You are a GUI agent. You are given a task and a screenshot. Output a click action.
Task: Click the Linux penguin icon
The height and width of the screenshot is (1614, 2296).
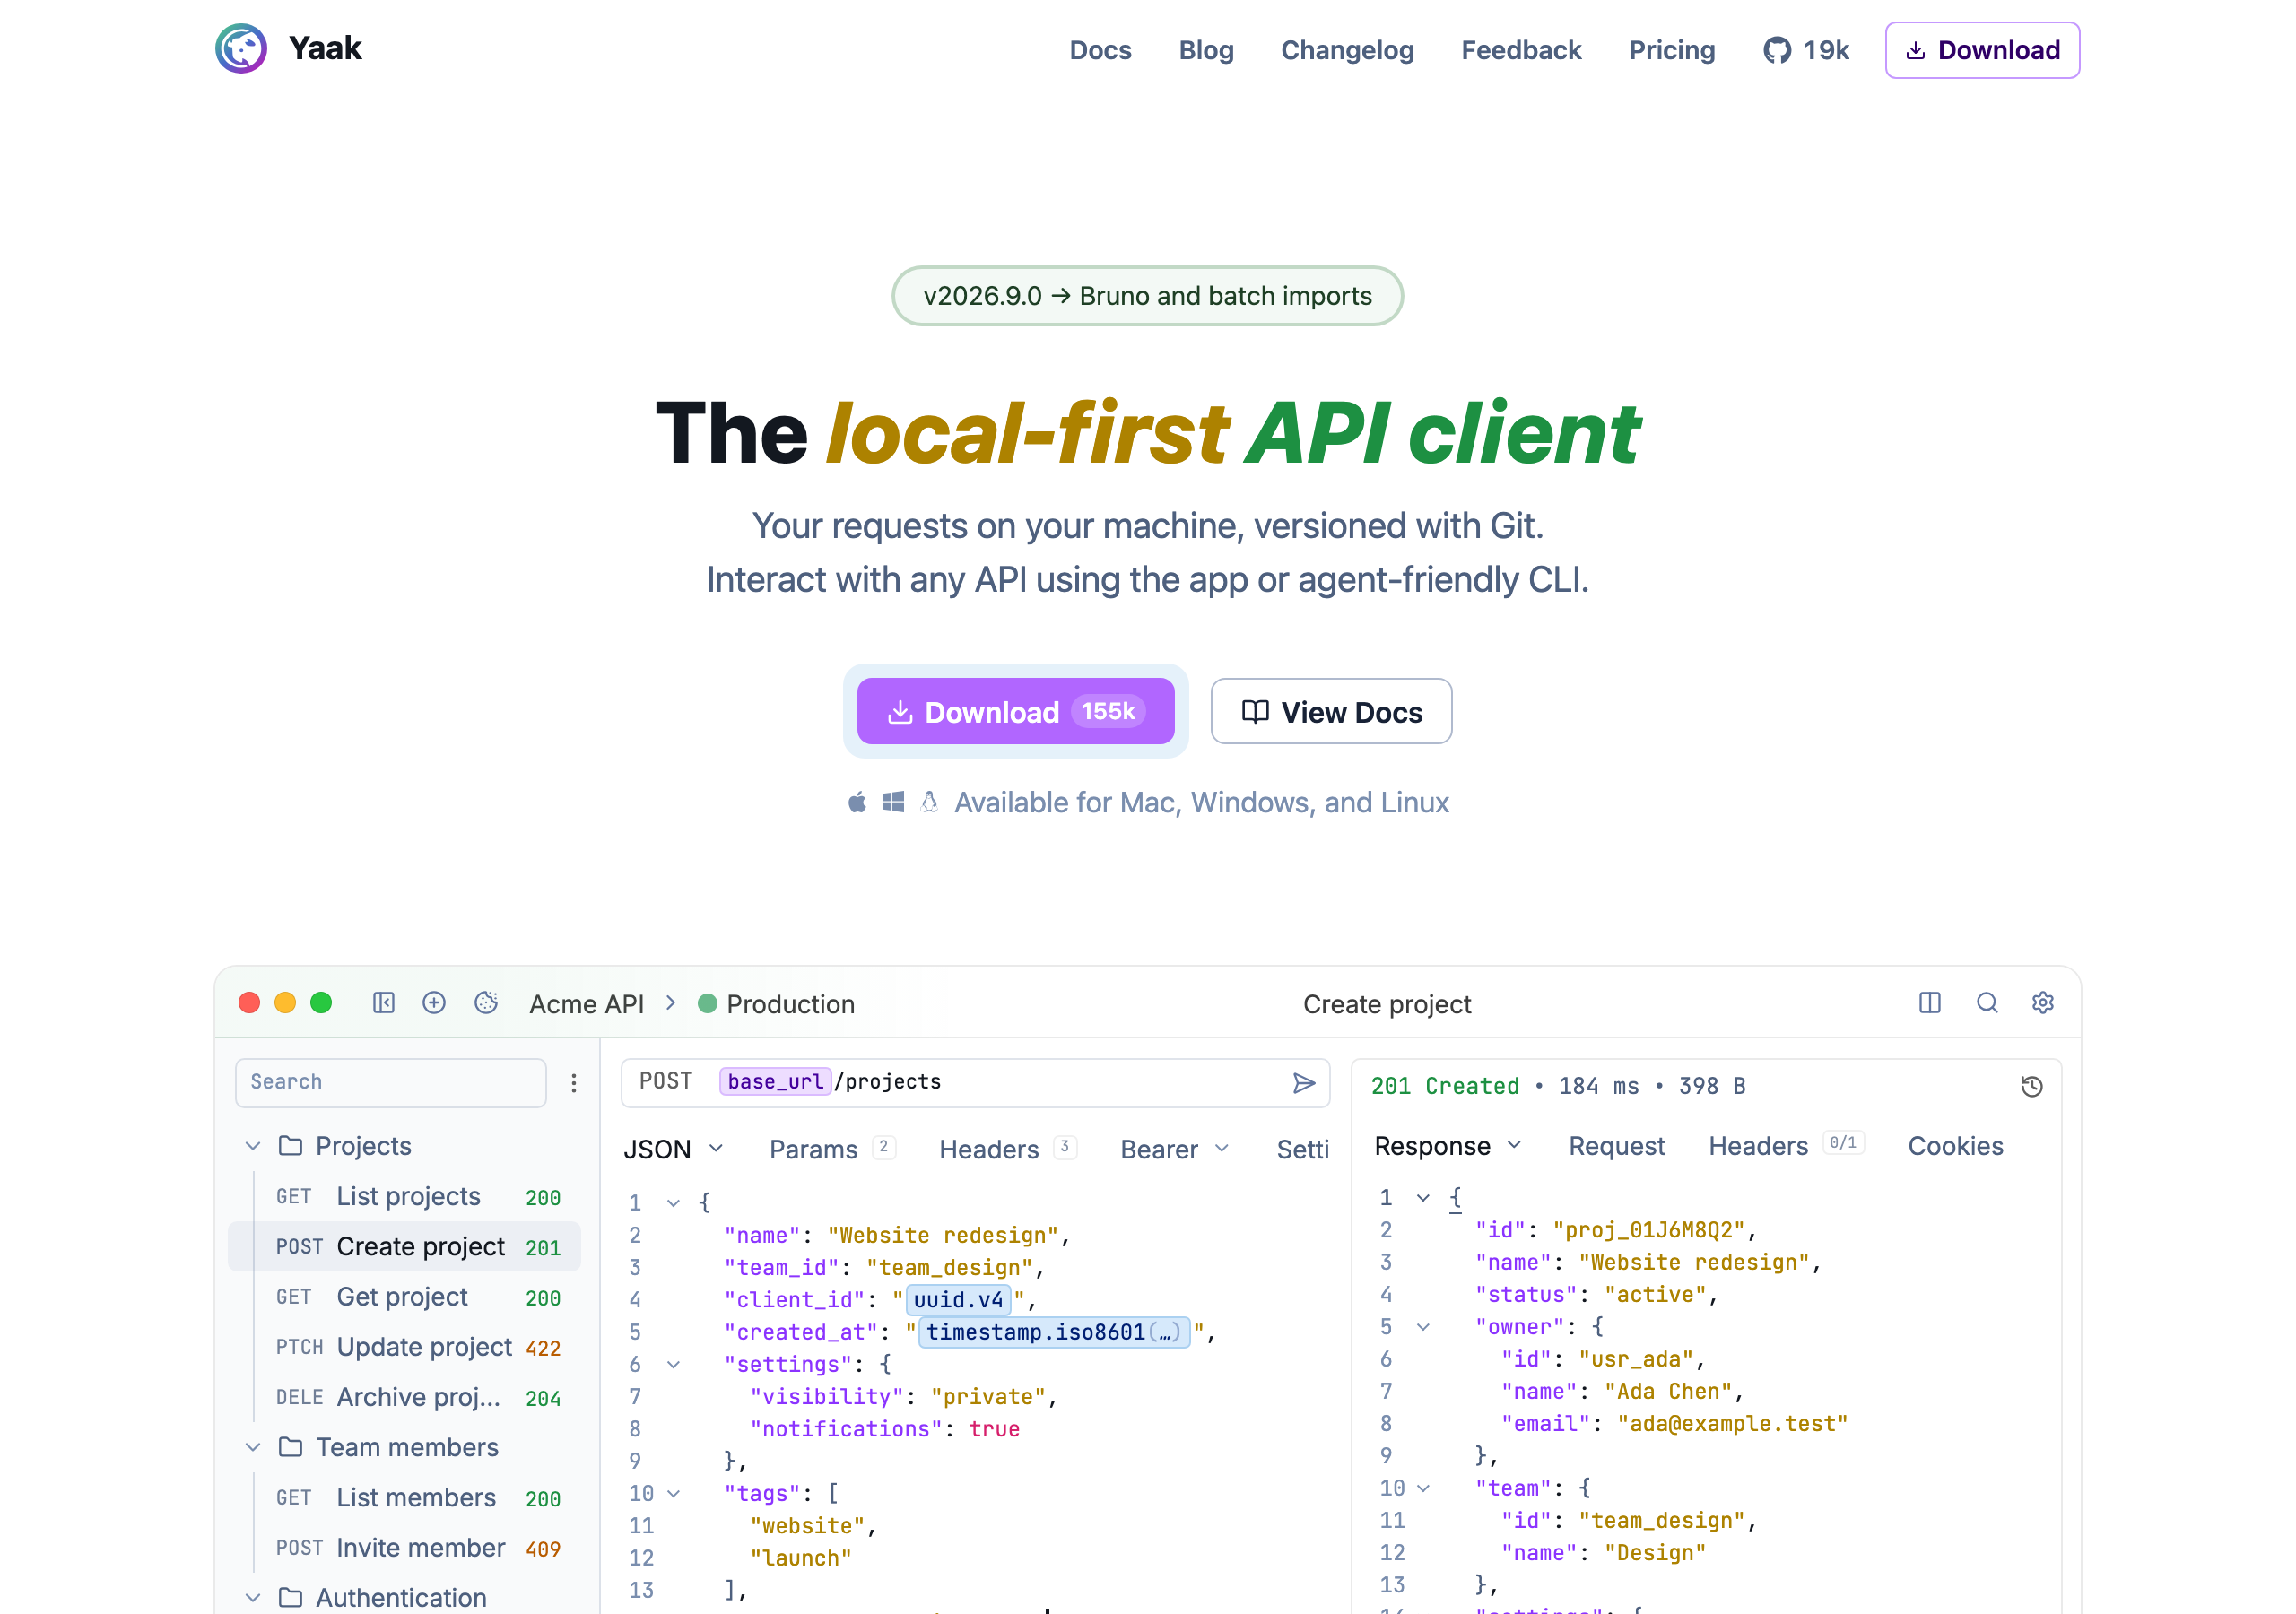click(929, 802)
